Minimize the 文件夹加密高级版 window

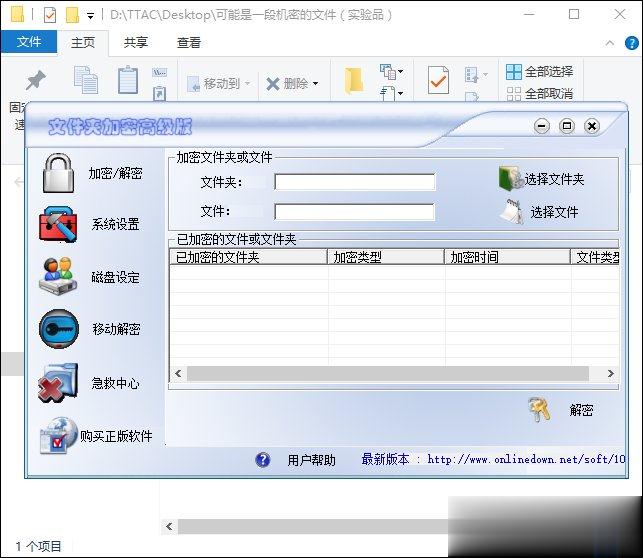[x=542, y=126]
